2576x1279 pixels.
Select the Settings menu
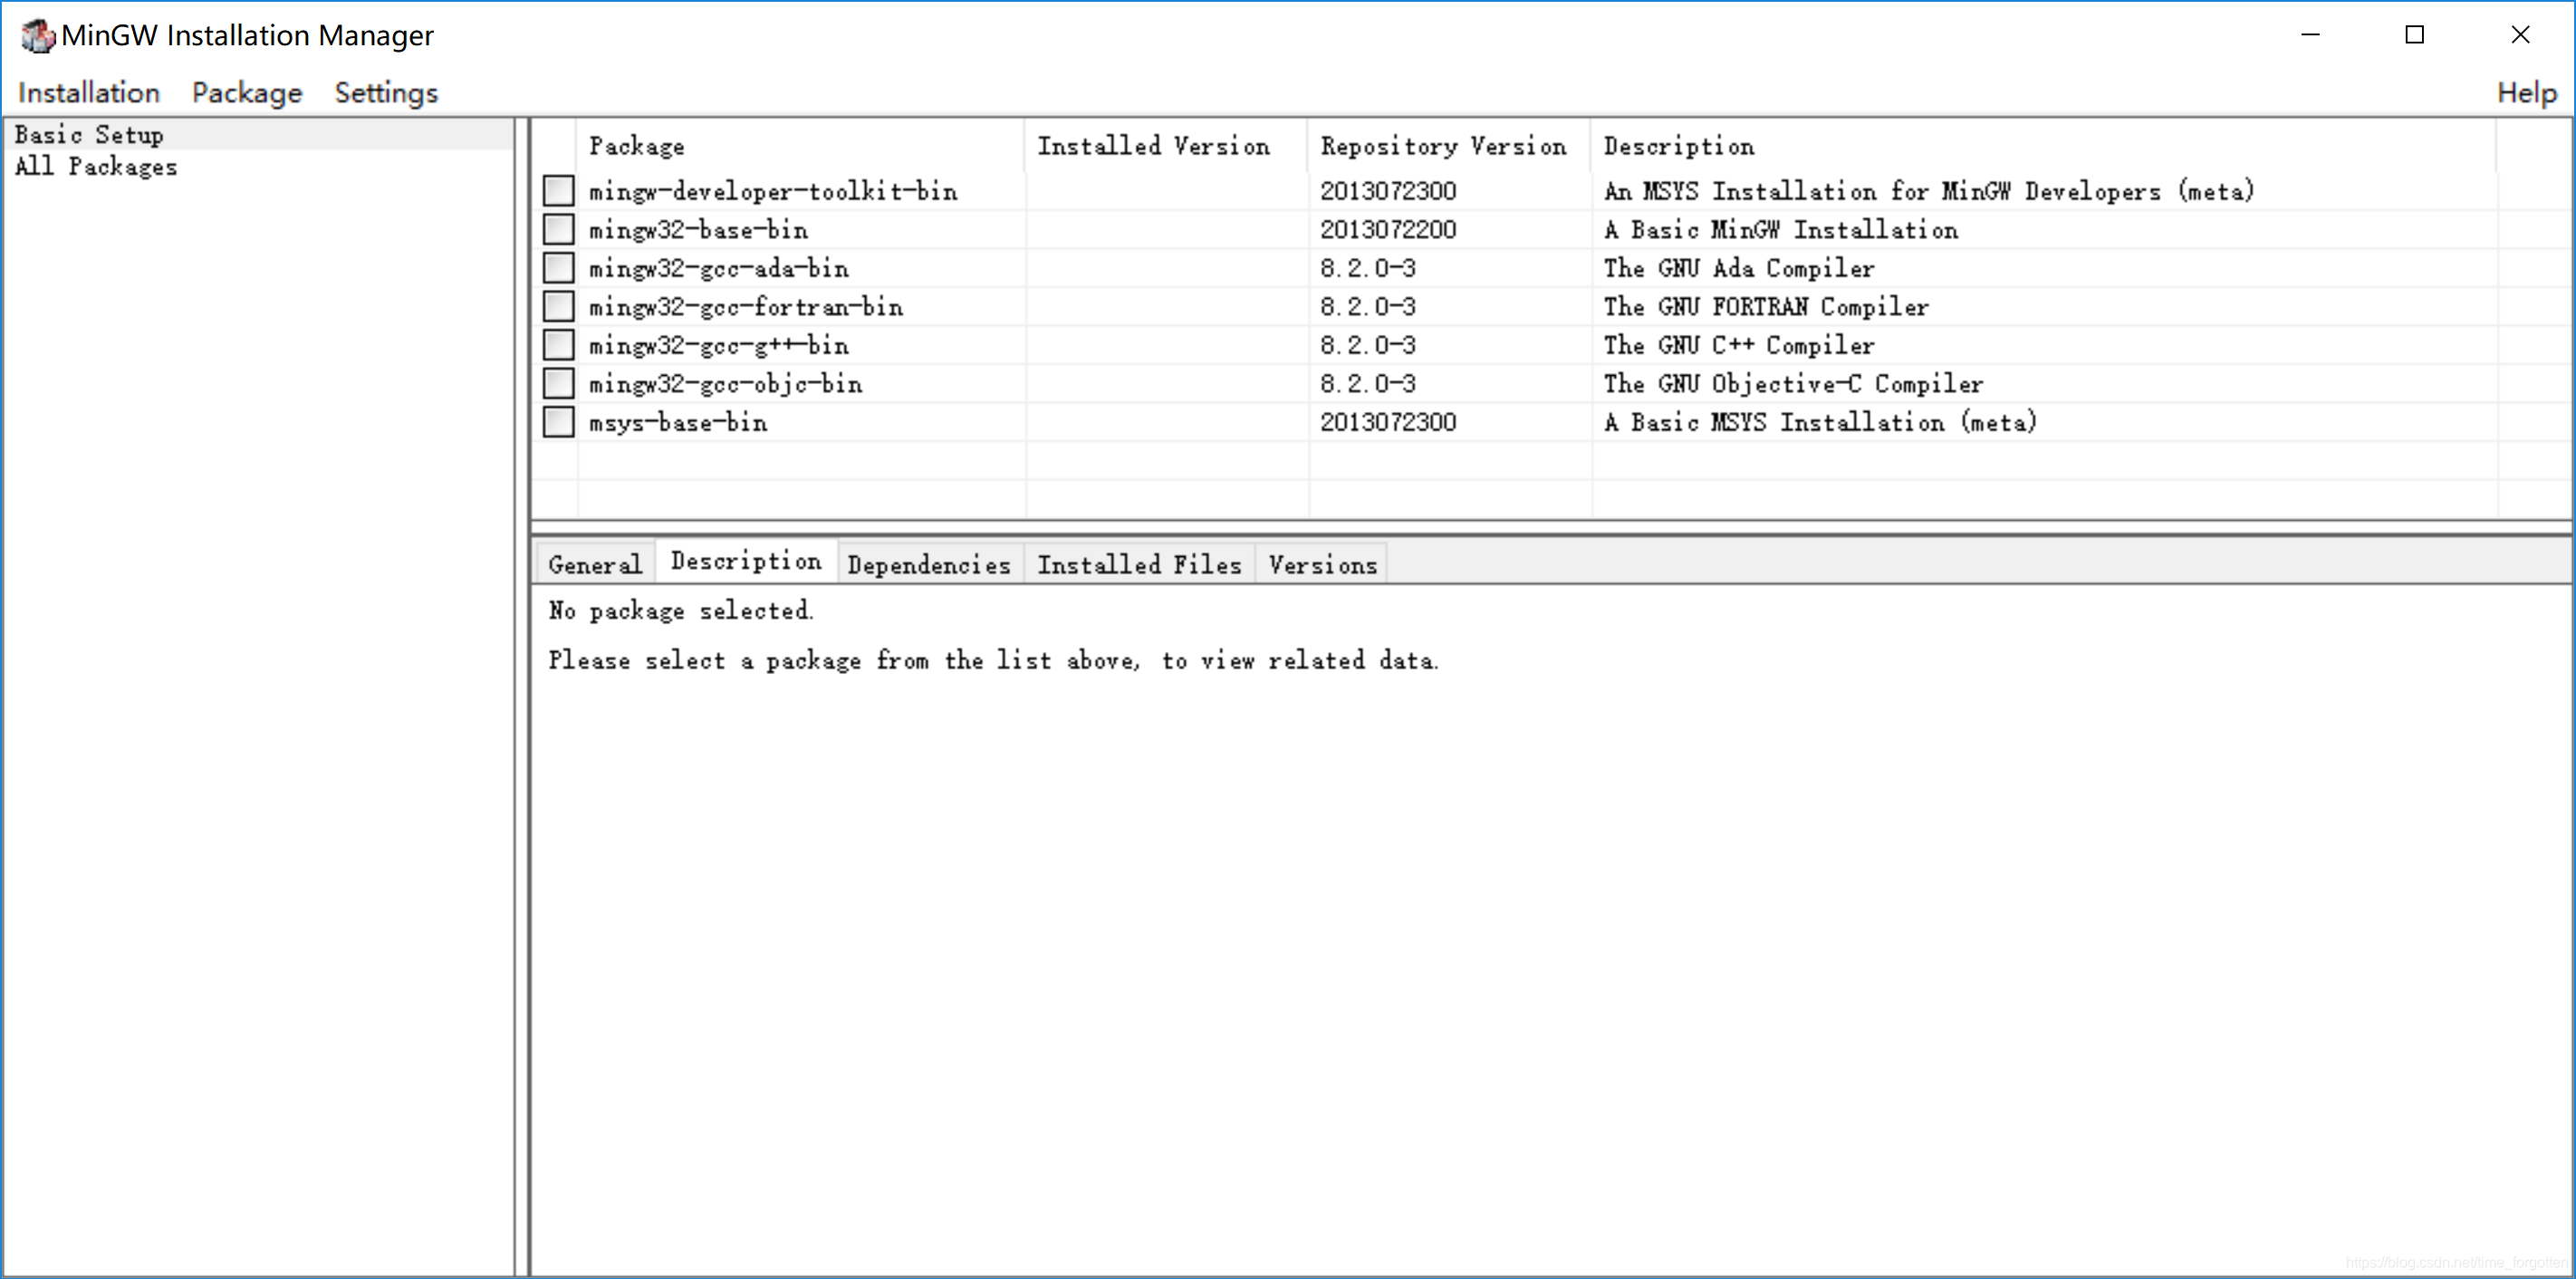[384, 92]
